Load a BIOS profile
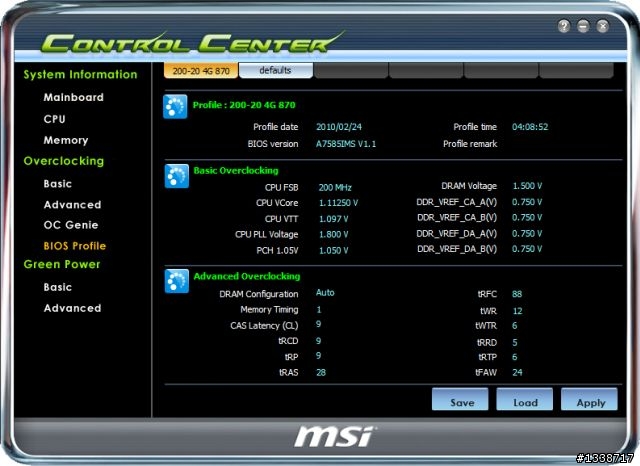This screenshot has height=466, width=640. [x=524, y=399]
